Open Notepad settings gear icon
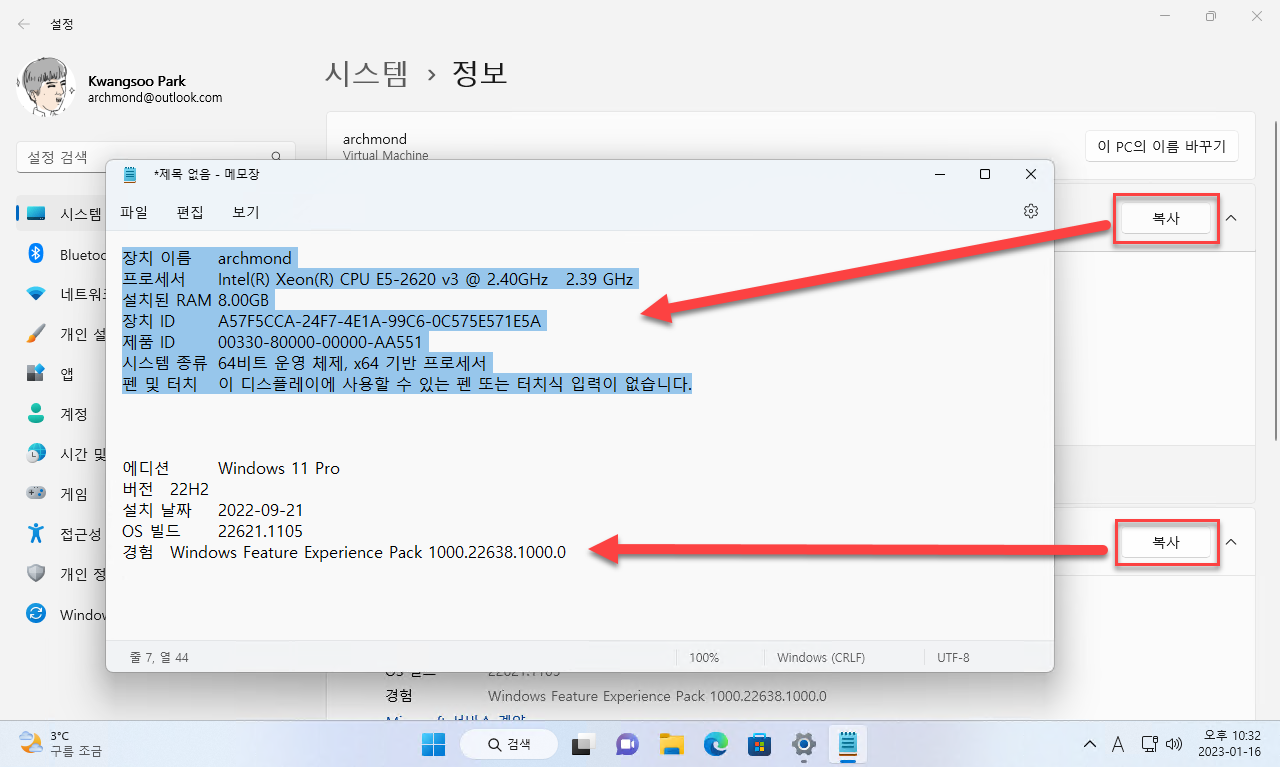The height and width of the screenshot is (767, 1280). [x=1031, y=211]
